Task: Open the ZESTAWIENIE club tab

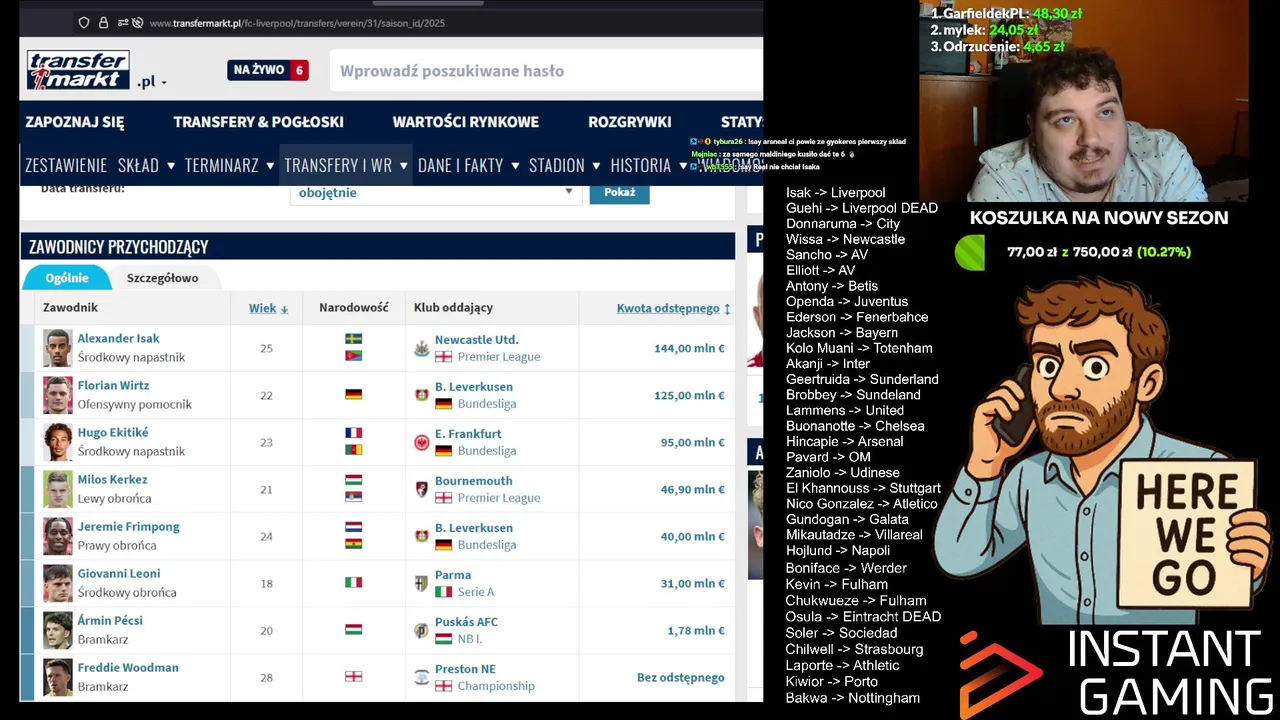Action: pos(66,166)
